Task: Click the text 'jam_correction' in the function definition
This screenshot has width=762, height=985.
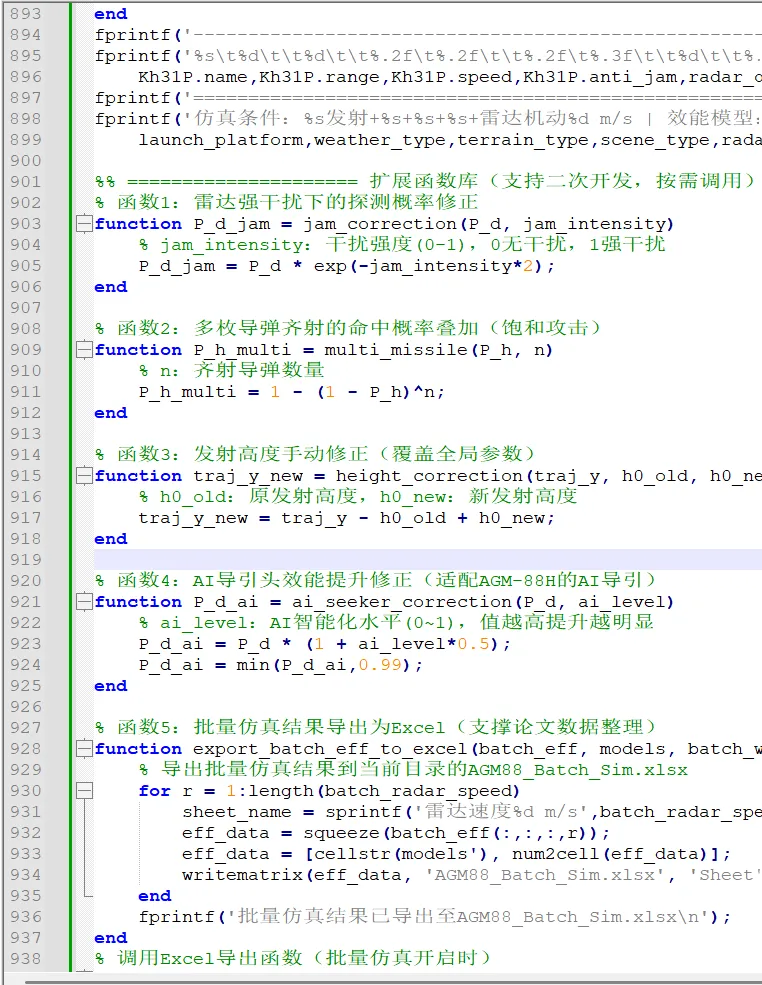Action: (381, 224)
